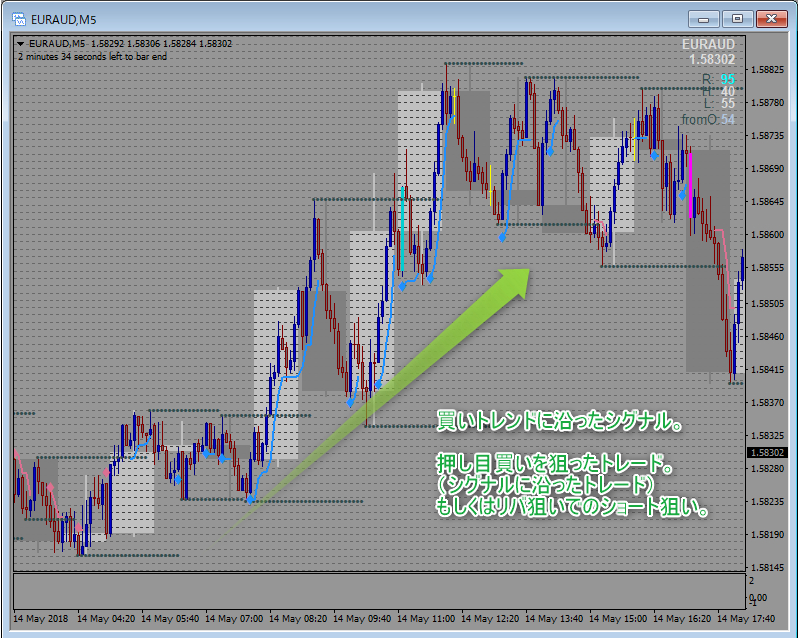The height and width of the screenshot is (638, 798).
Task: Click the 1.58370 price axis label
Action: tap(767, 402)
